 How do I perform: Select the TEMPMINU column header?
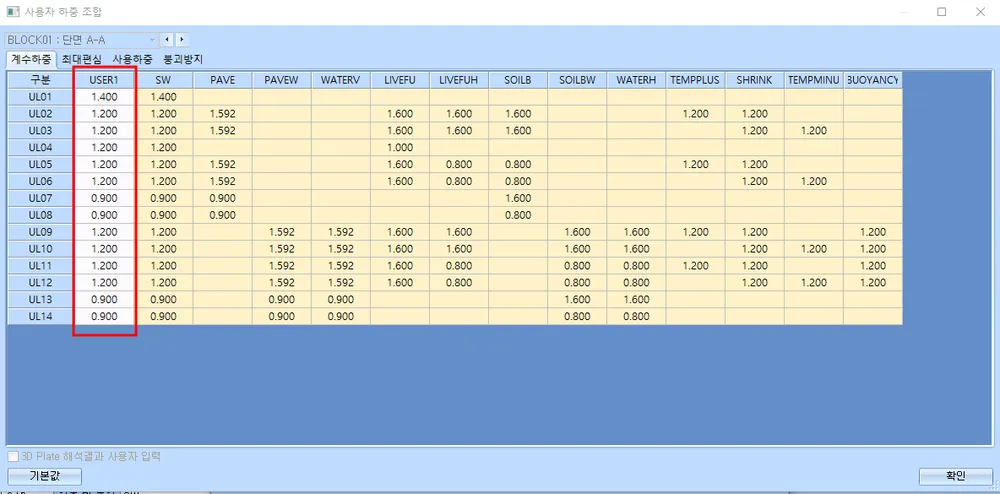[814, 80]
